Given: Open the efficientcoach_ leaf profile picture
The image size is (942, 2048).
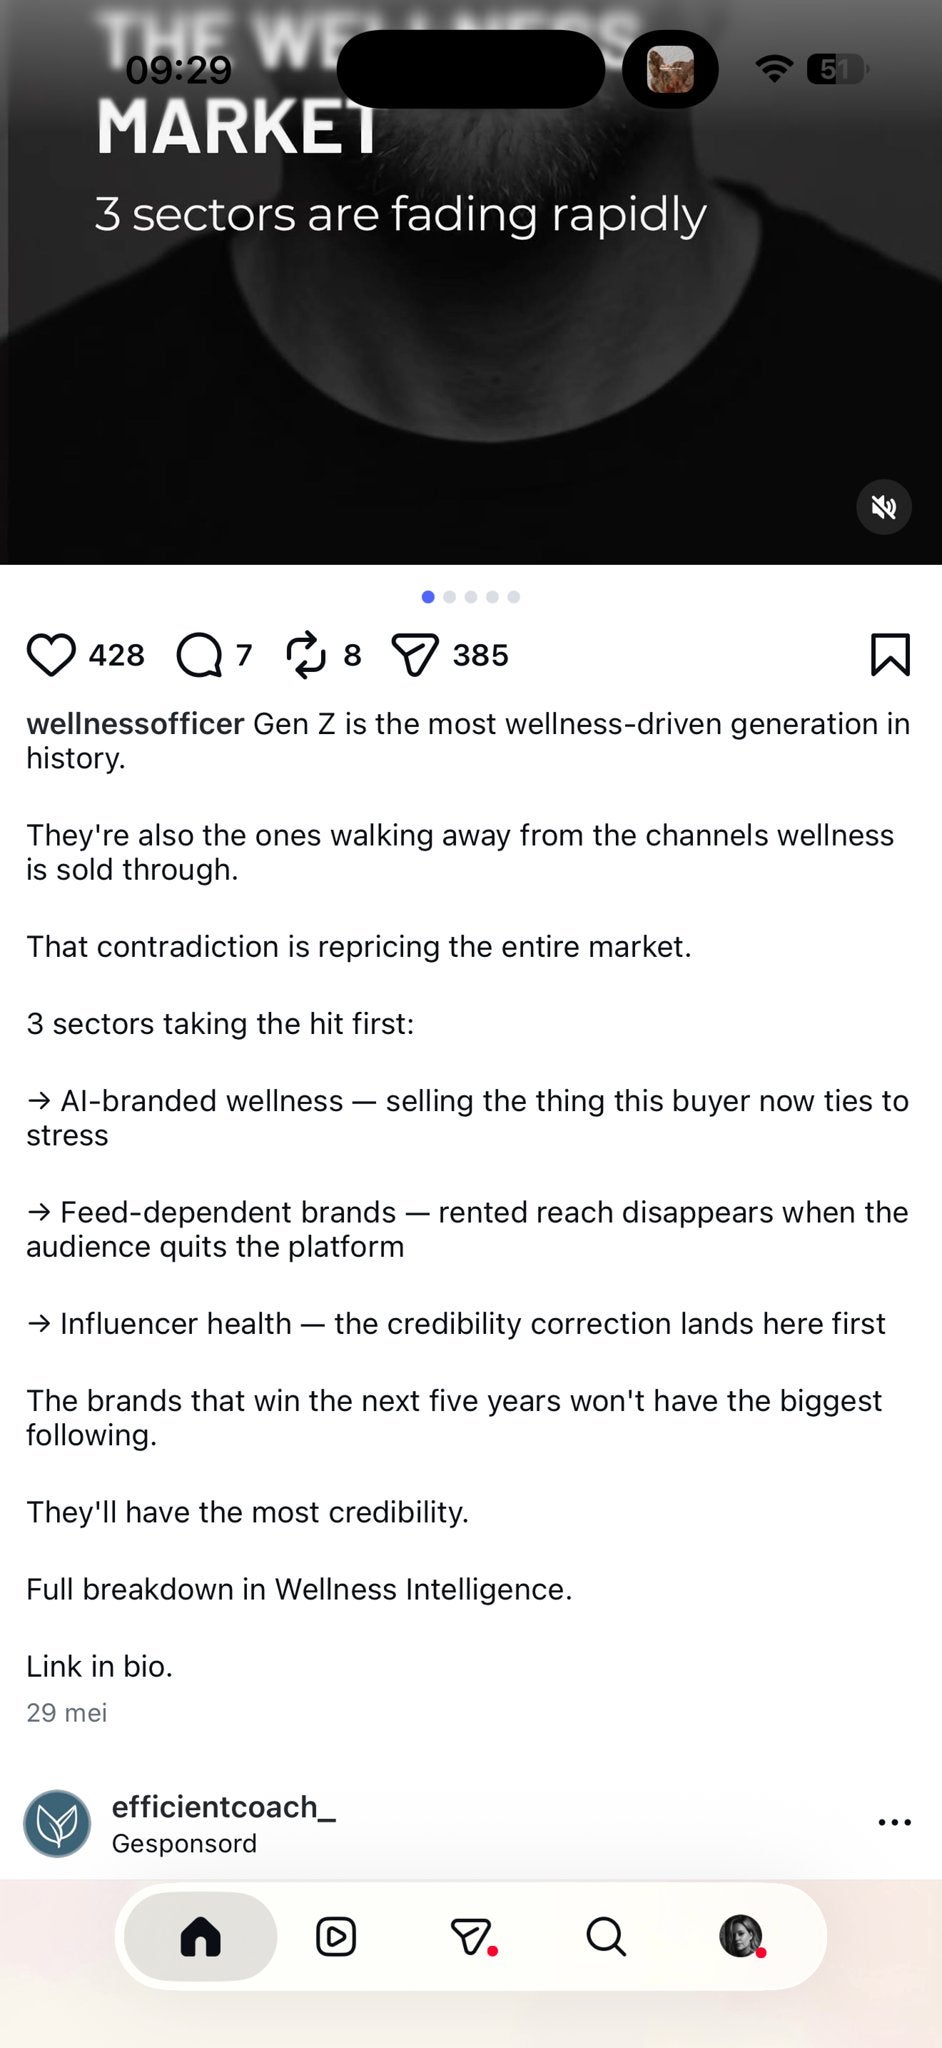Looking at the screenshot, I should click(x=57, y=1823).
